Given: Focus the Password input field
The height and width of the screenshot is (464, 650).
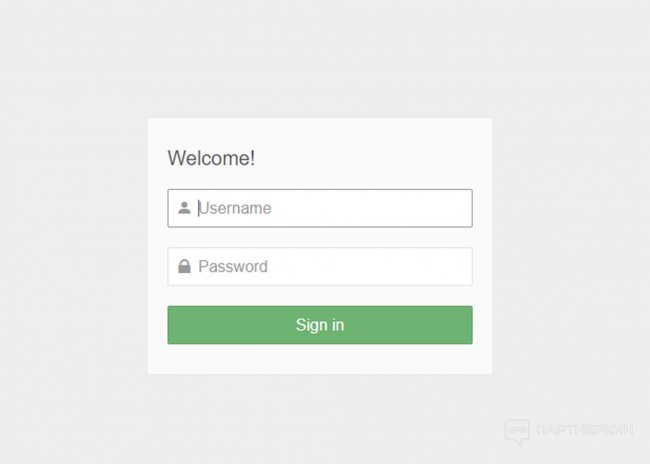Looking at the screenshot, I should (x=320, y=266).
